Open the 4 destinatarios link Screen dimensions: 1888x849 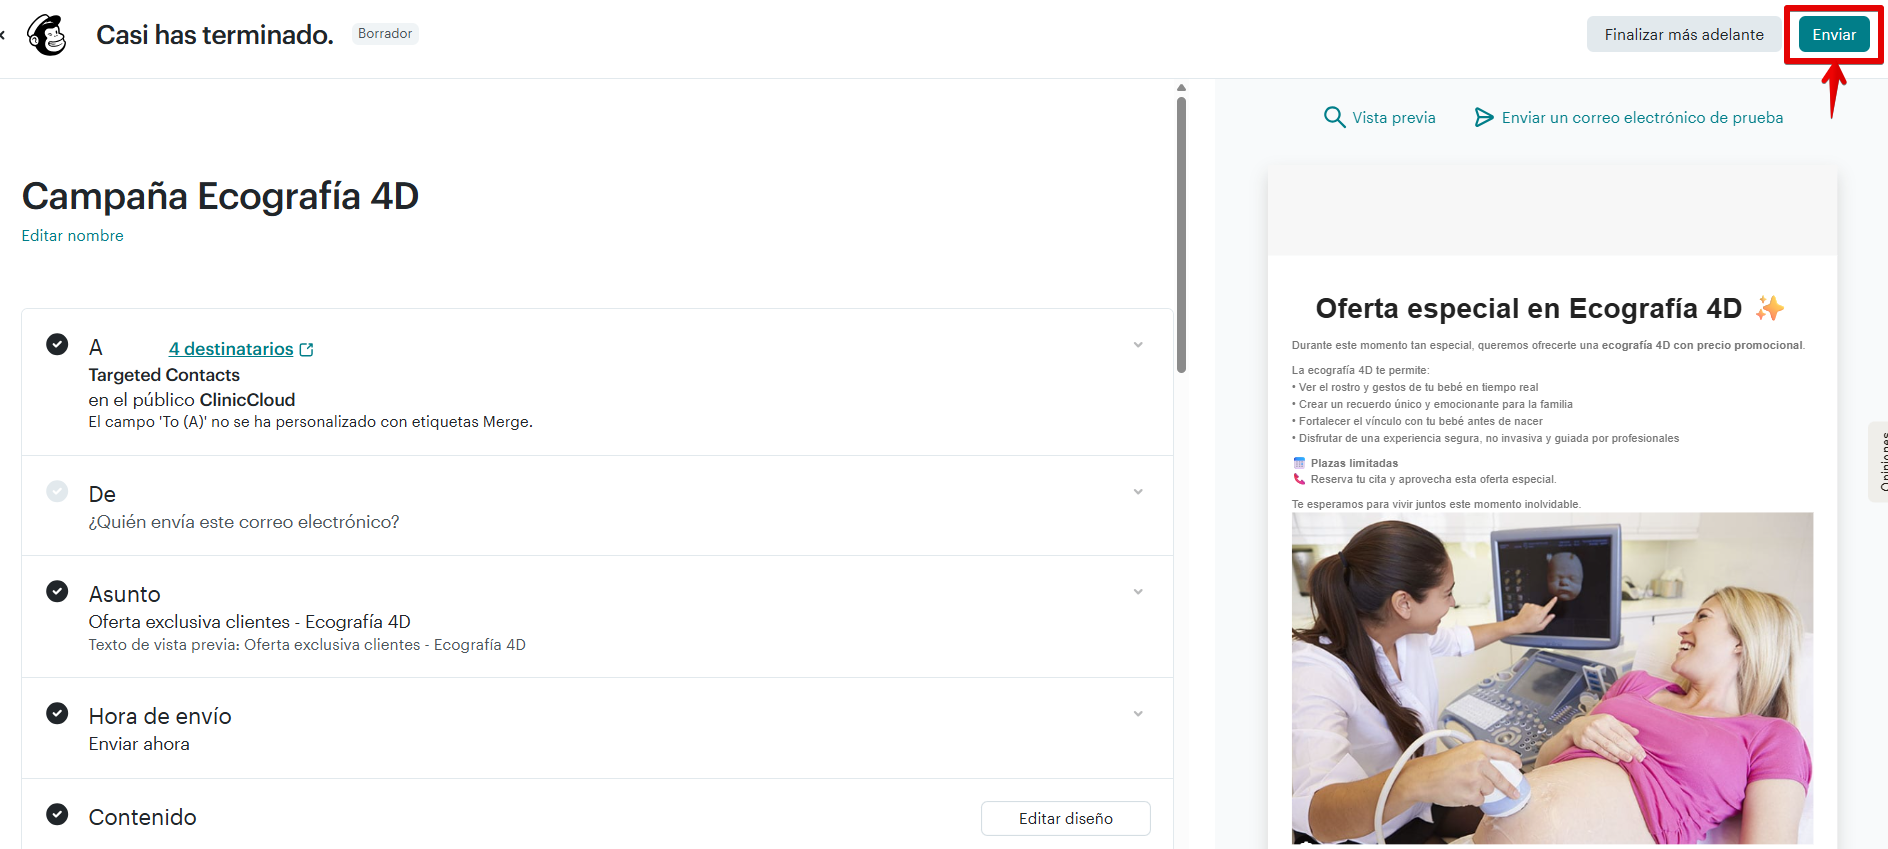point(231,349)
